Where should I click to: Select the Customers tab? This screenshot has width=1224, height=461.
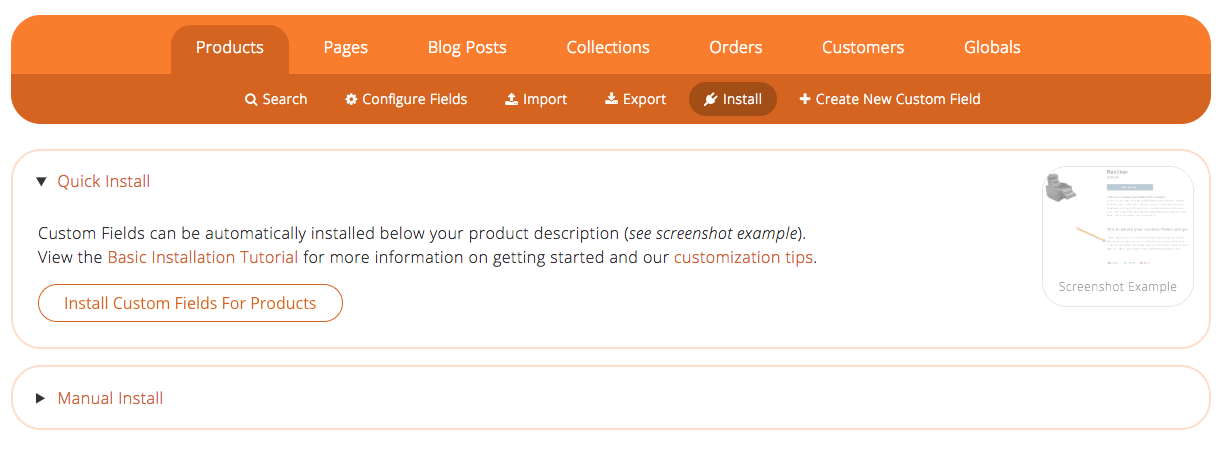pyautogui.click(x=863, y=48)
